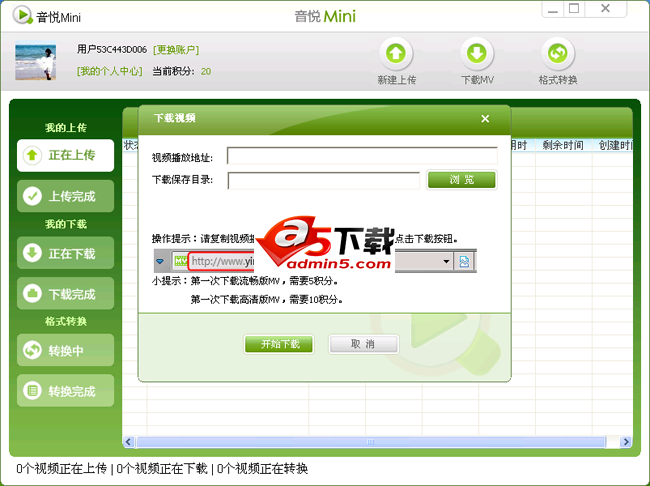This screenshot has width=650, height=486.
Task: Close the 下载视频 dialog with X
Action: pyautogui.click(x=485, y=119)
